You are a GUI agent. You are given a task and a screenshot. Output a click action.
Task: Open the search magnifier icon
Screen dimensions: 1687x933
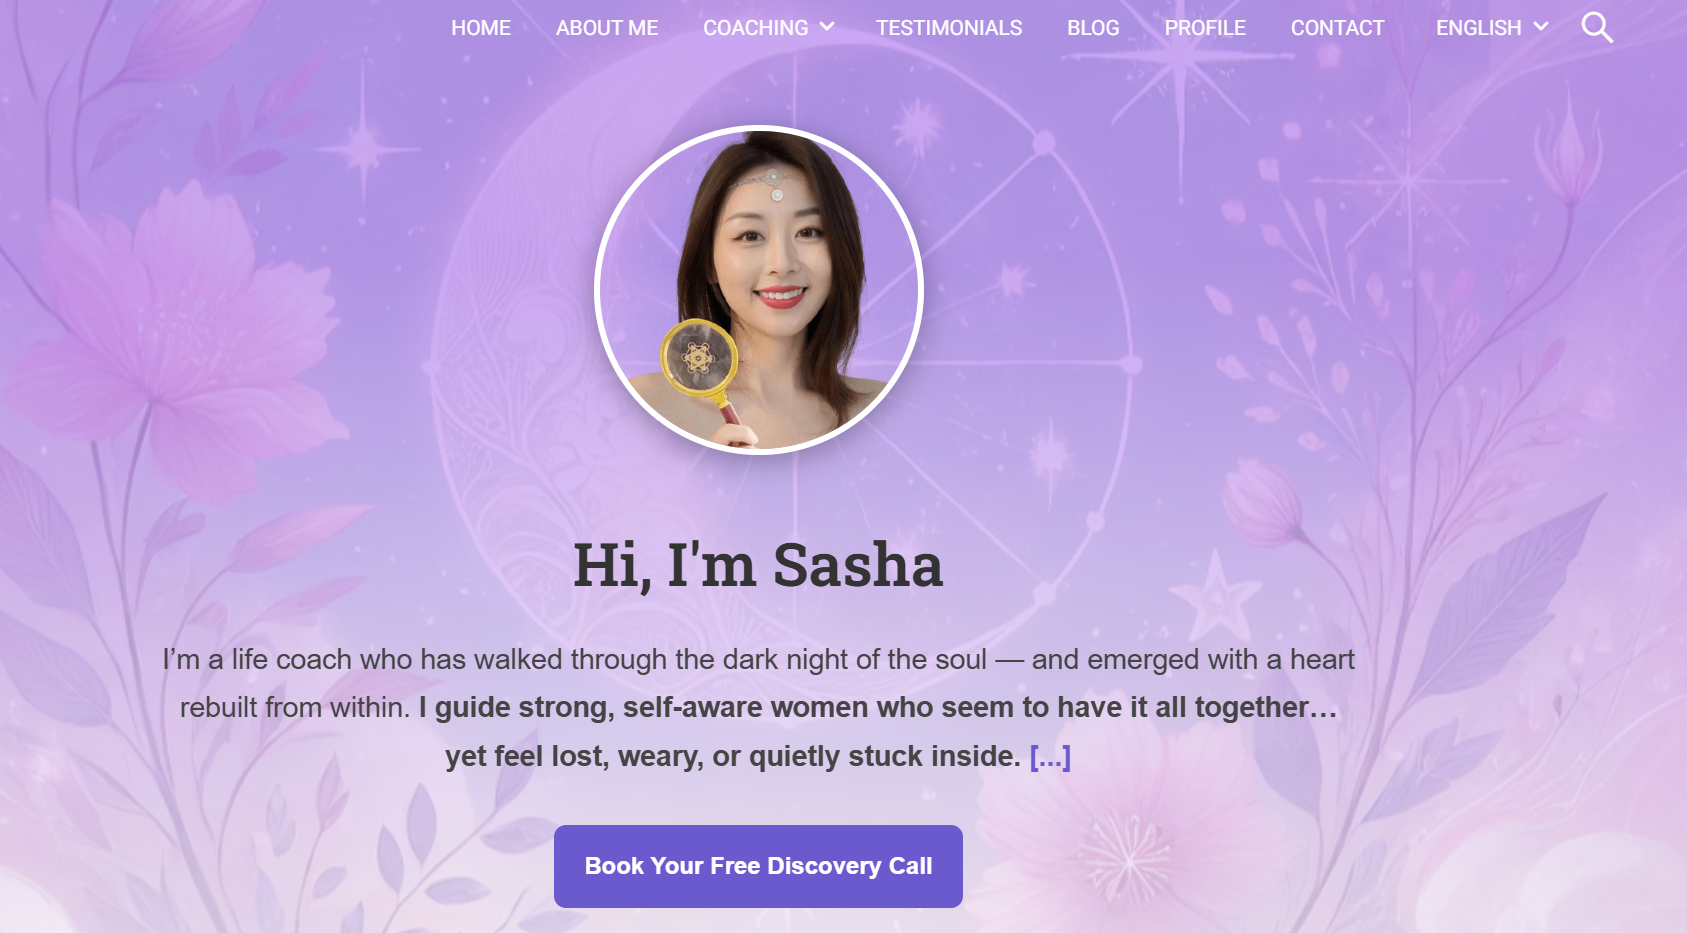tap(1597, 28)
